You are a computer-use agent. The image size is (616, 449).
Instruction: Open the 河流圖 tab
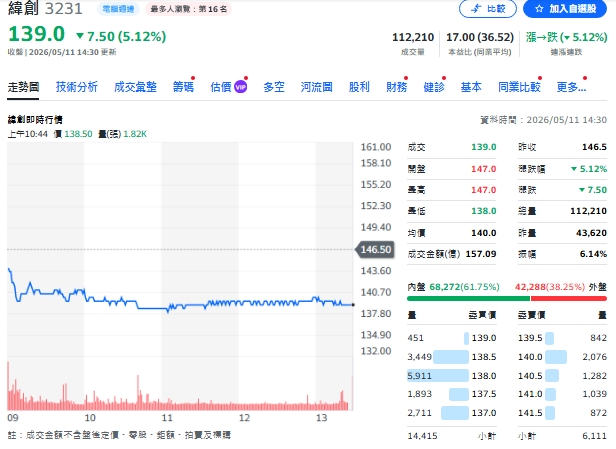317,87
